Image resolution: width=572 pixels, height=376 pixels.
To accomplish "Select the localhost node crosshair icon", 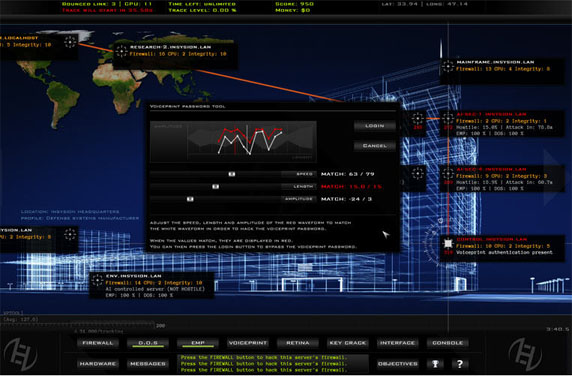I will (x=70, y=42).
